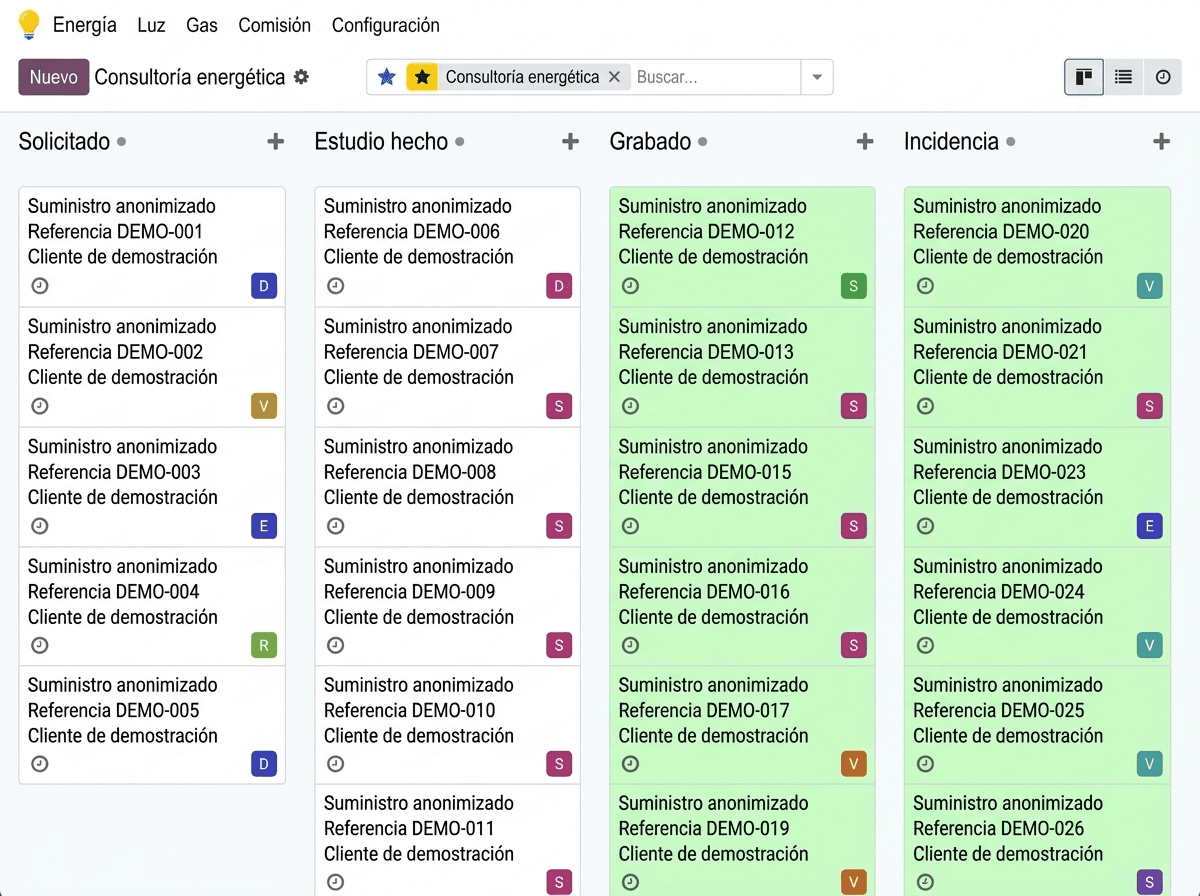Open the Referencia DEMO-013 card
This screenshot has width=1200, height=896.
pyautogui.click(x=742, y=367)
